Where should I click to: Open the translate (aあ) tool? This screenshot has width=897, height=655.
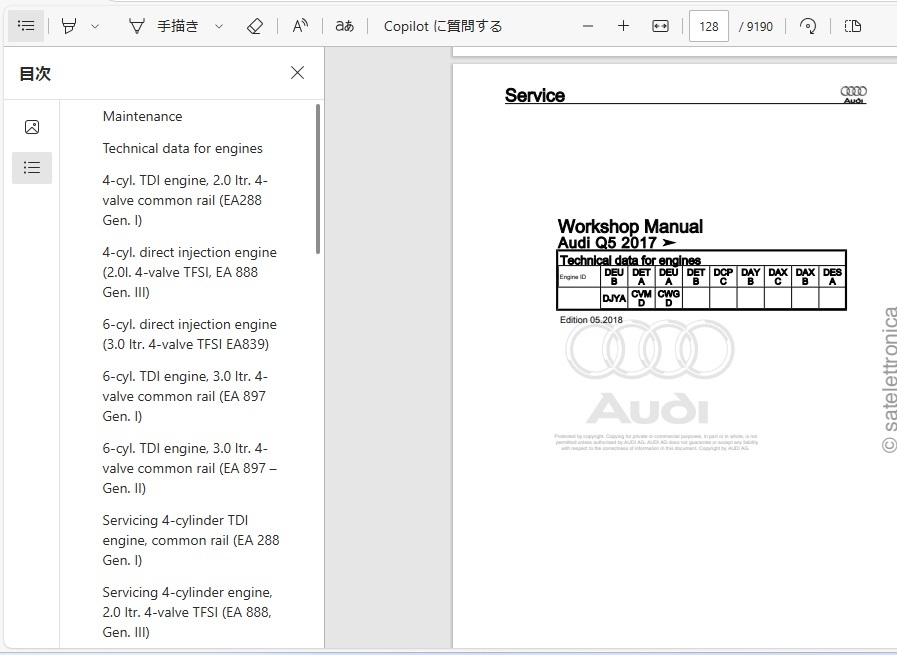click(344, 26)
